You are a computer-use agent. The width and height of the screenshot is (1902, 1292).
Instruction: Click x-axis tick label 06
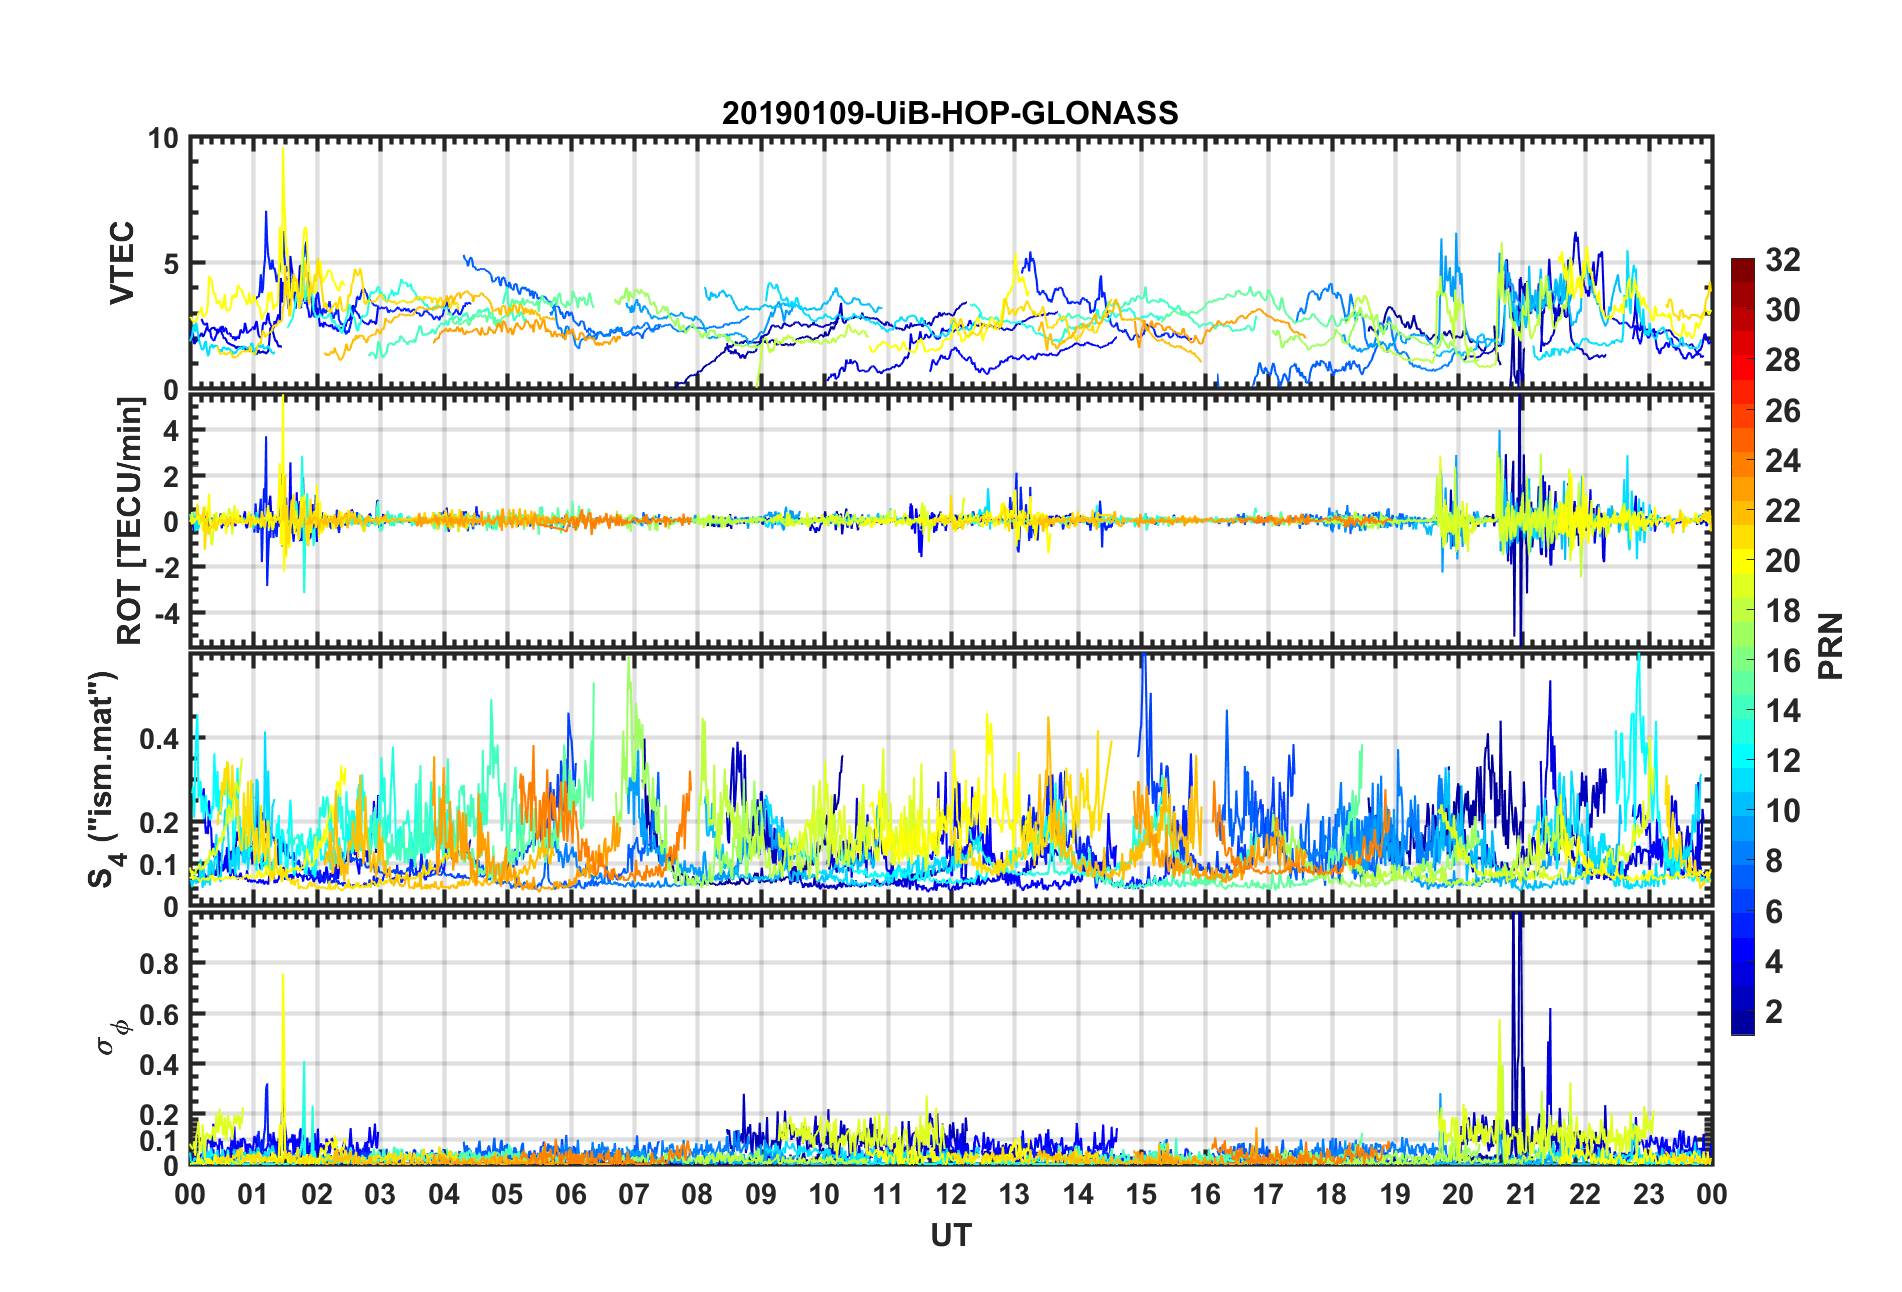(570, 1194)
